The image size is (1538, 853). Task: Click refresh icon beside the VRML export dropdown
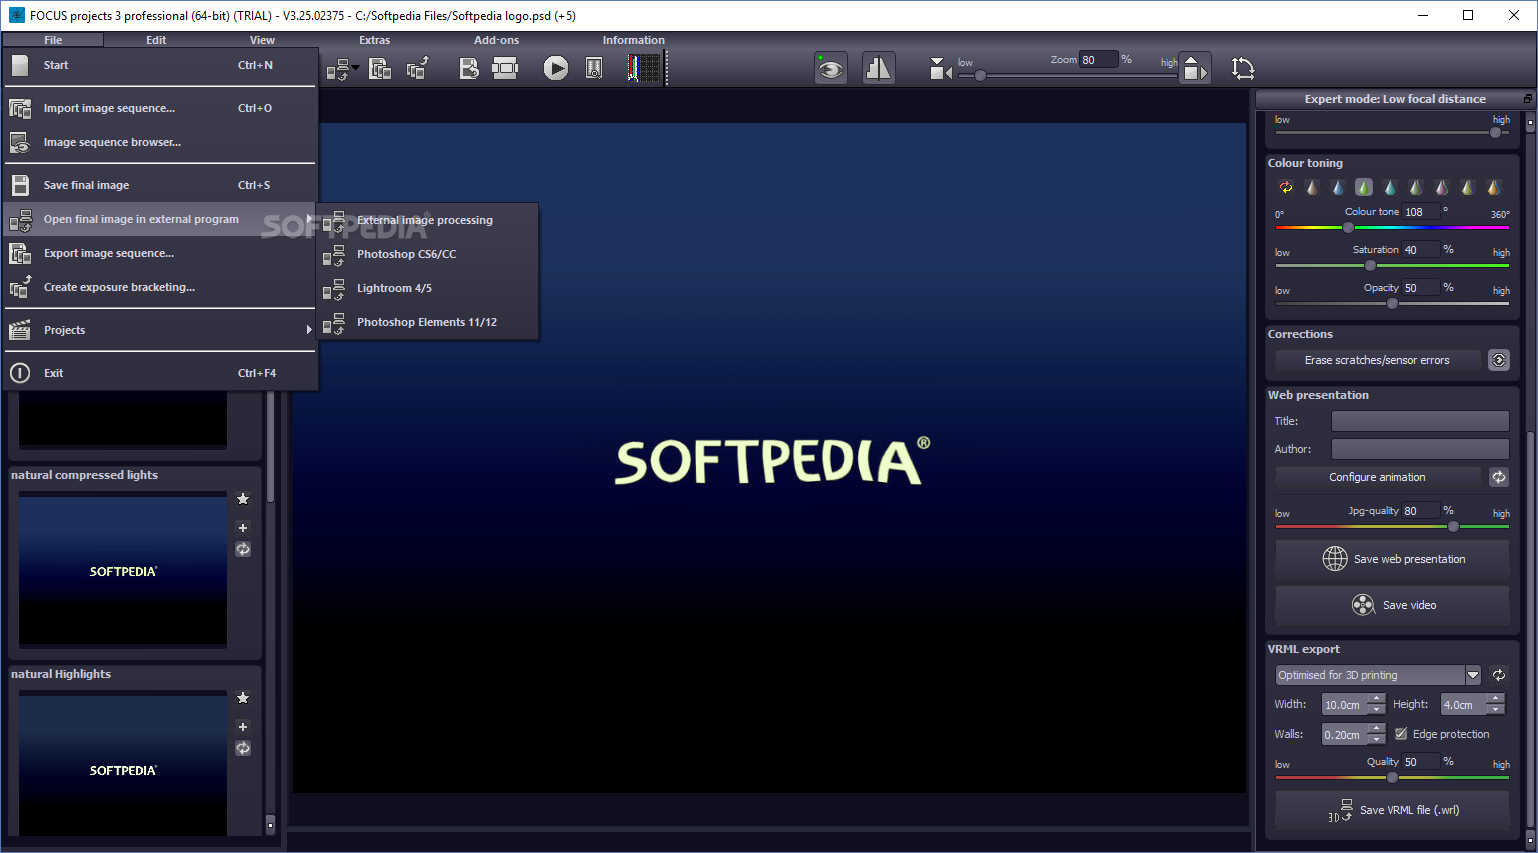click(x=1499, y=675)
